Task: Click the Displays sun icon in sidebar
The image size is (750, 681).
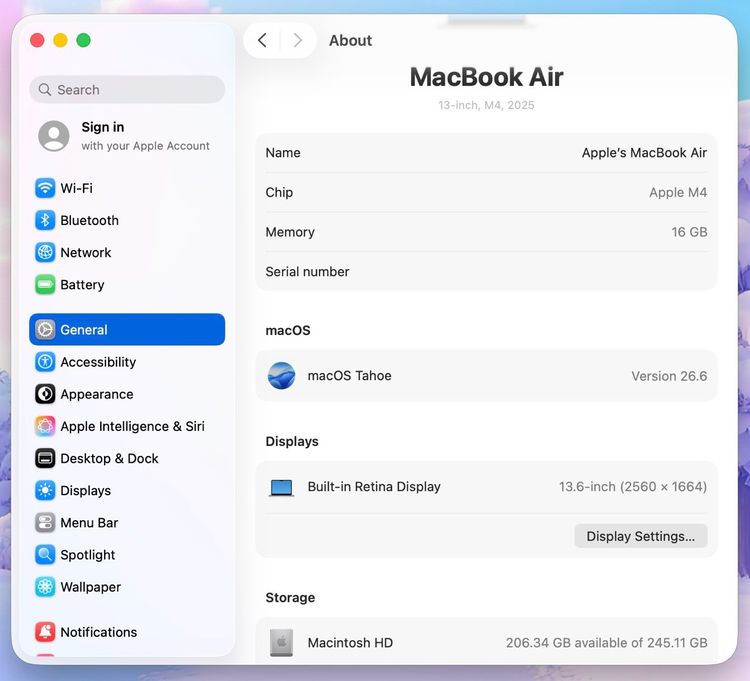Action: pyautogui.click(x=45, y=490)
